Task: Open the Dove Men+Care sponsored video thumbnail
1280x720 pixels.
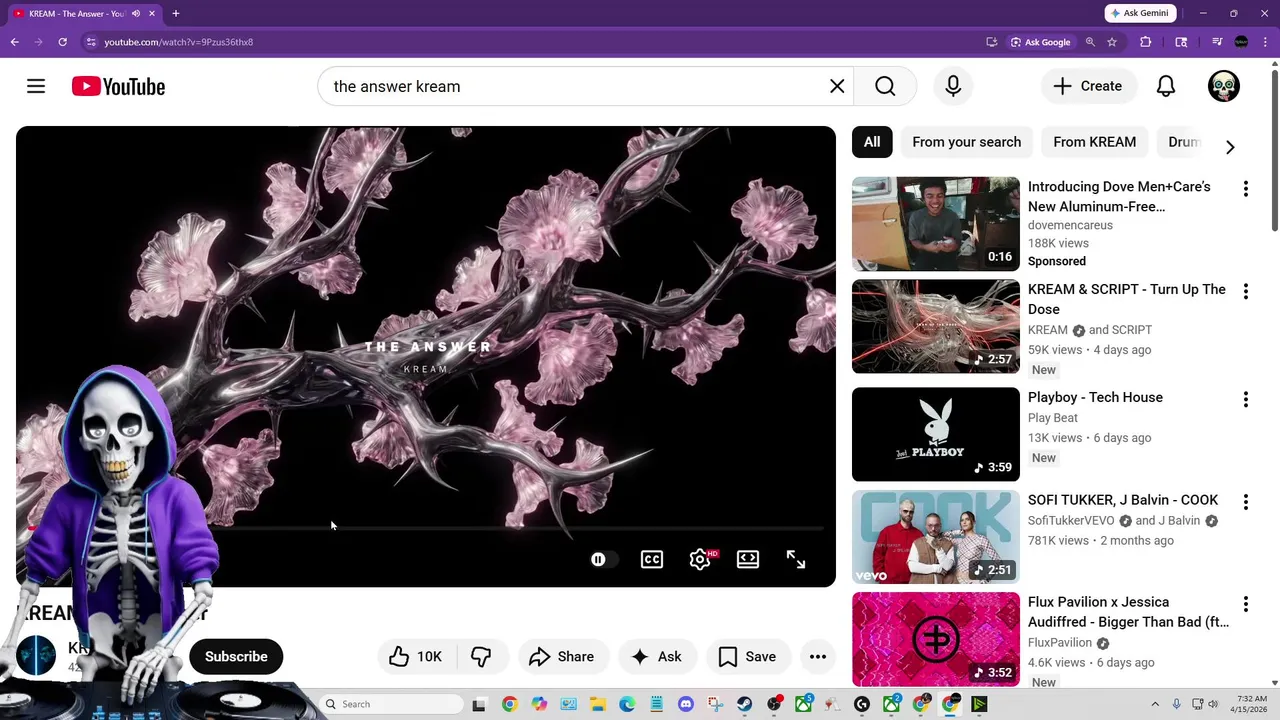Action: click(936, 224)
